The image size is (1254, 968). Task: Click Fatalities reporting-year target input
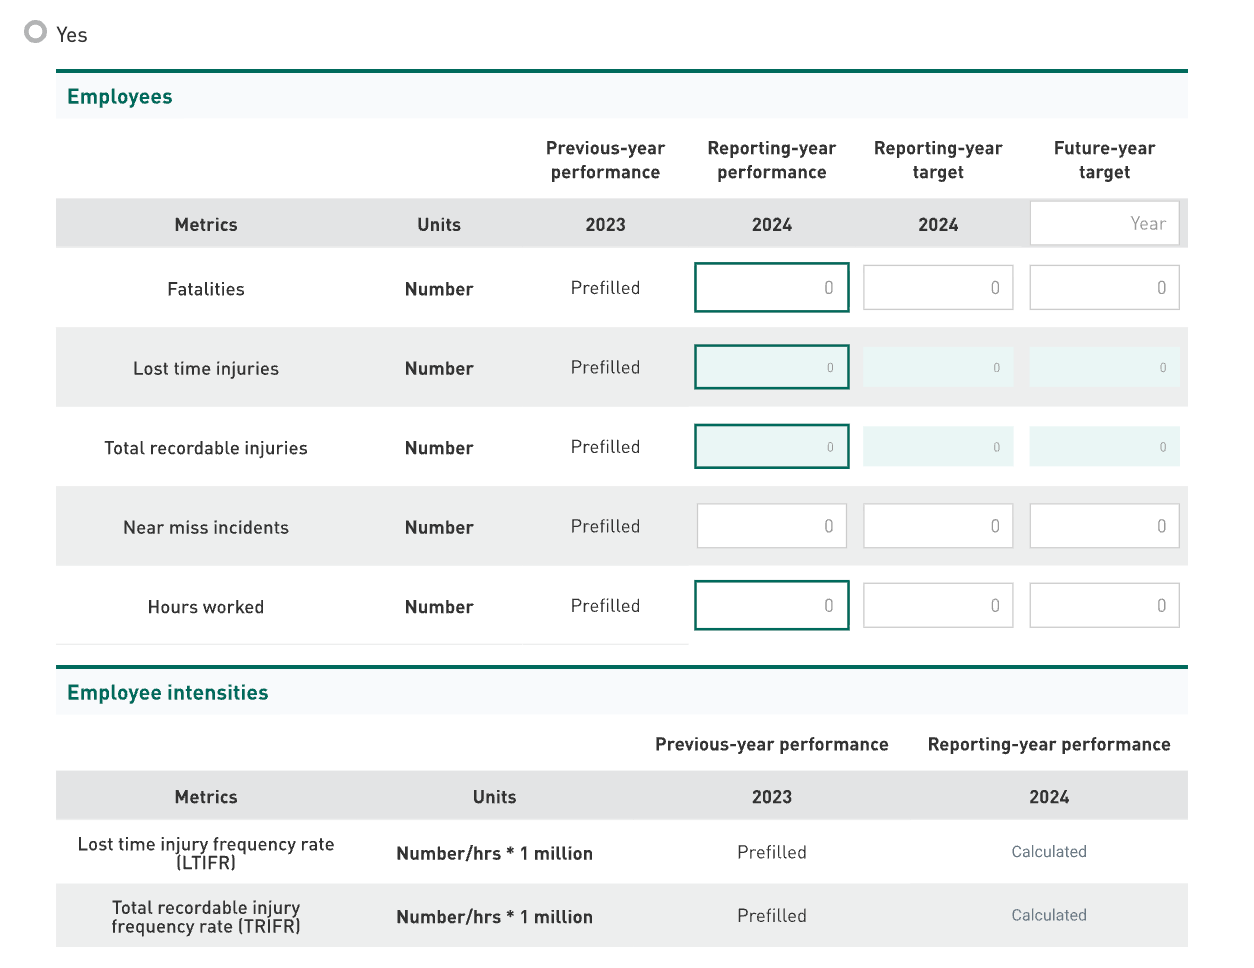937,288
